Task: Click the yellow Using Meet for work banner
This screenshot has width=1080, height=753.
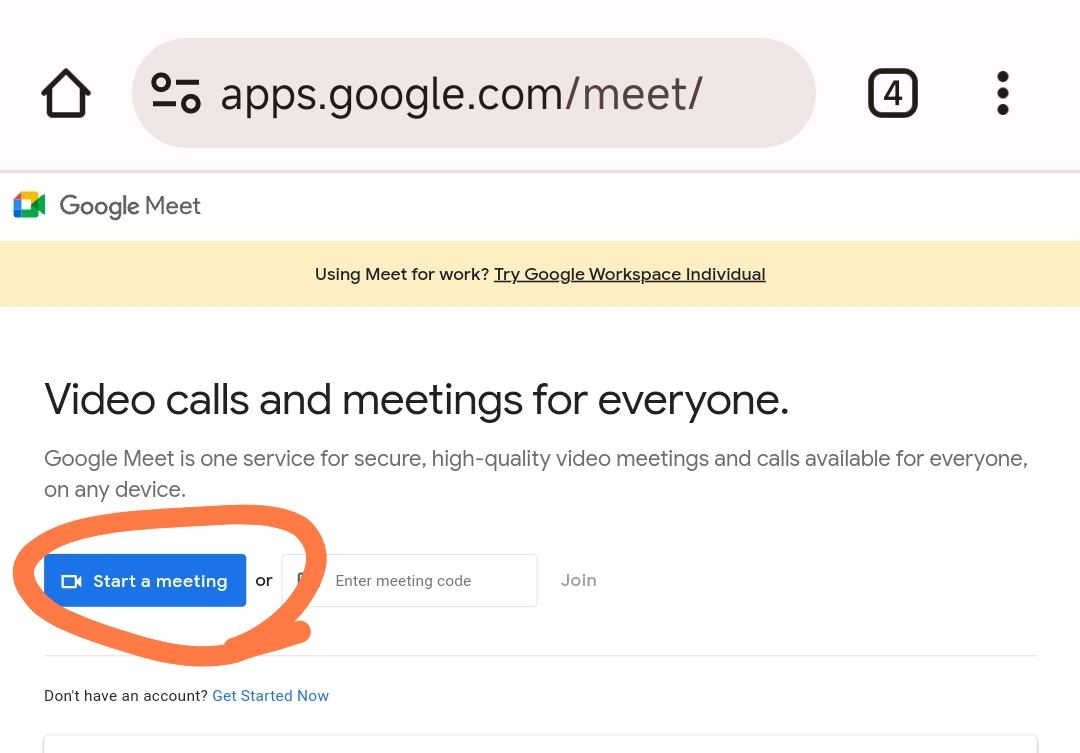Action: tap(540, 273)
